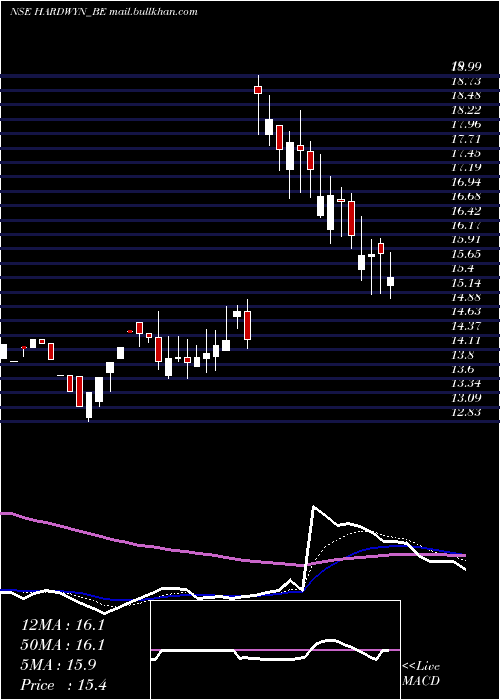Click the 17.19 price level label
Screen dimensions: 500x700
pyautogui.click(x=466, y=167)
